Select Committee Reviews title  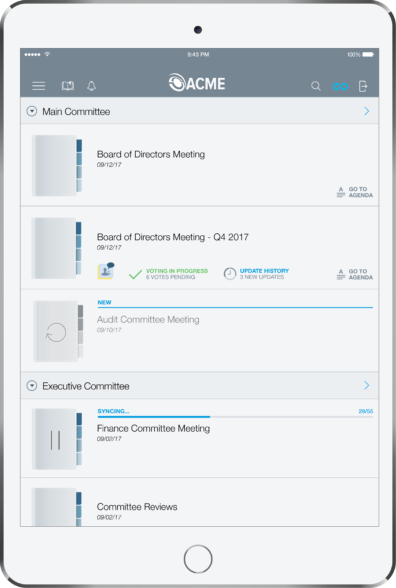pyautogui.click(x=137, y=507)
